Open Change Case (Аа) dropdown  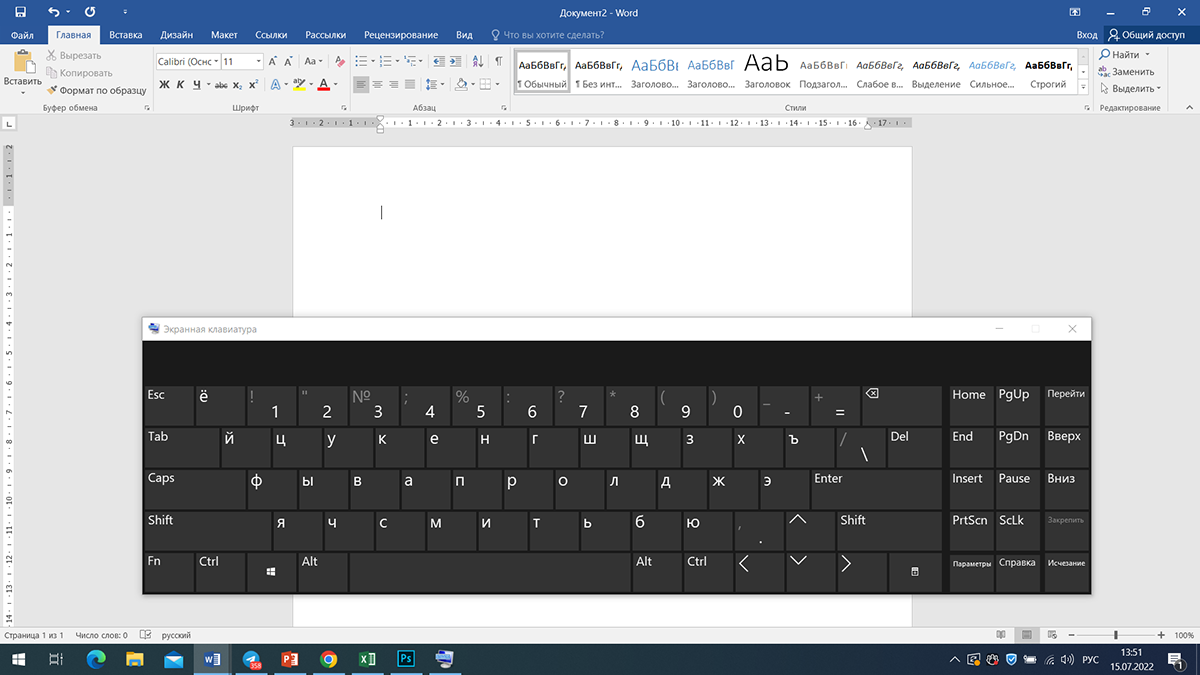(314, 61)
